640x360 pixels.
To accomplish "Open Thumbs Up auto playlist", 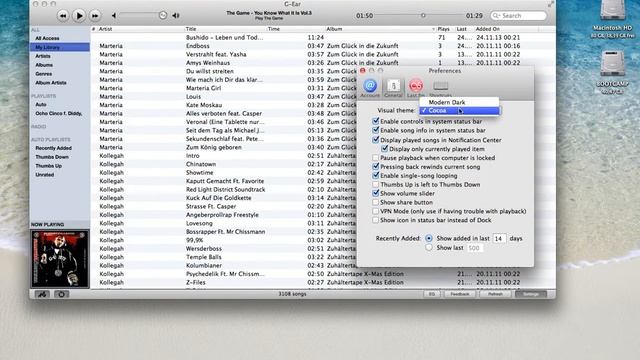I will (49, 166).
